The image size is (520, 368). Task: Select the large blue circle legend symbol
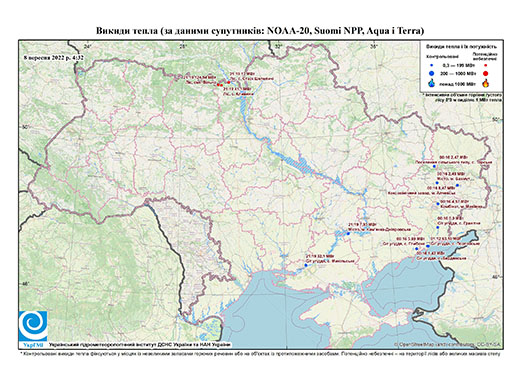click(x=432, y=73)
